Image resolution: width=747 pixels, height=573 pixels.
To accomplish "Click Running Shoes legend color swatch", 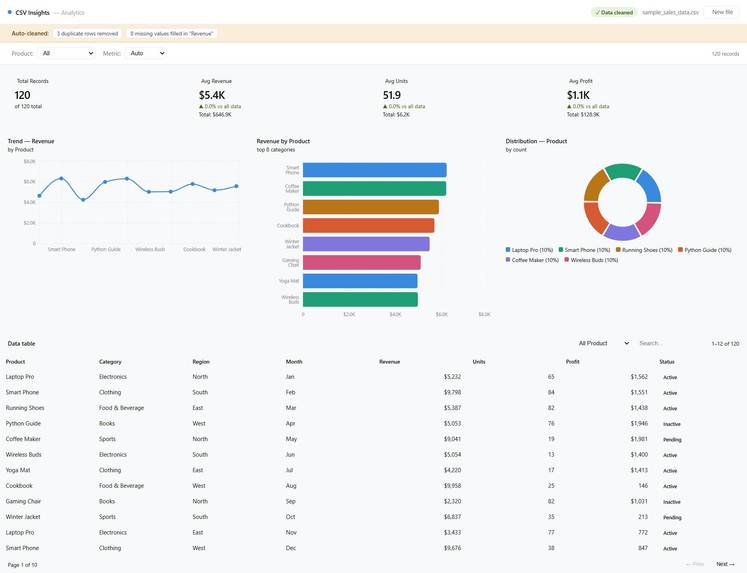I will point(618,250).
